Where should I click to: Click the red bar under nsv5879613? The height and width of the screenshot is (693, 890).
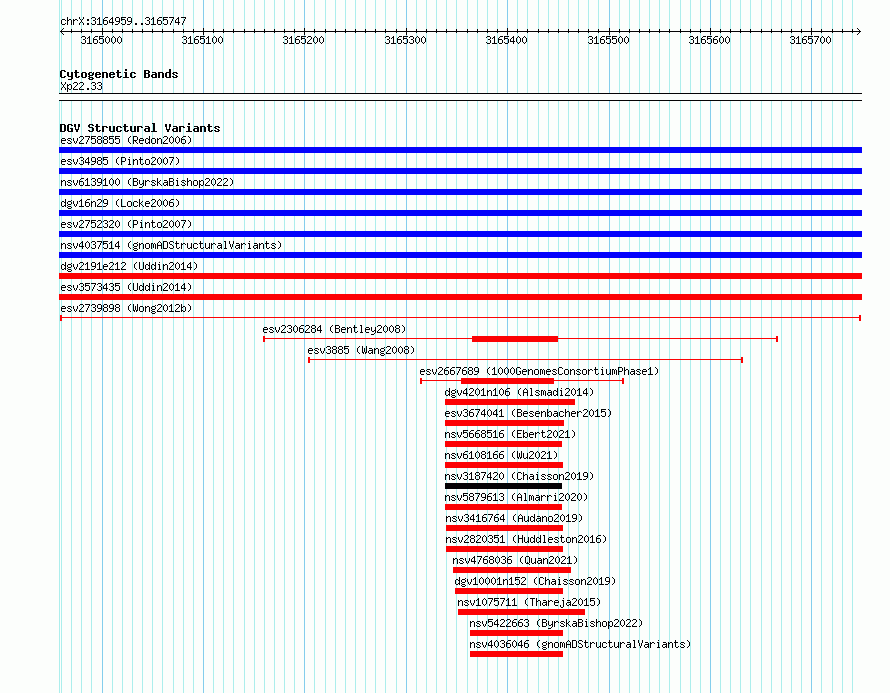(503, 507)
